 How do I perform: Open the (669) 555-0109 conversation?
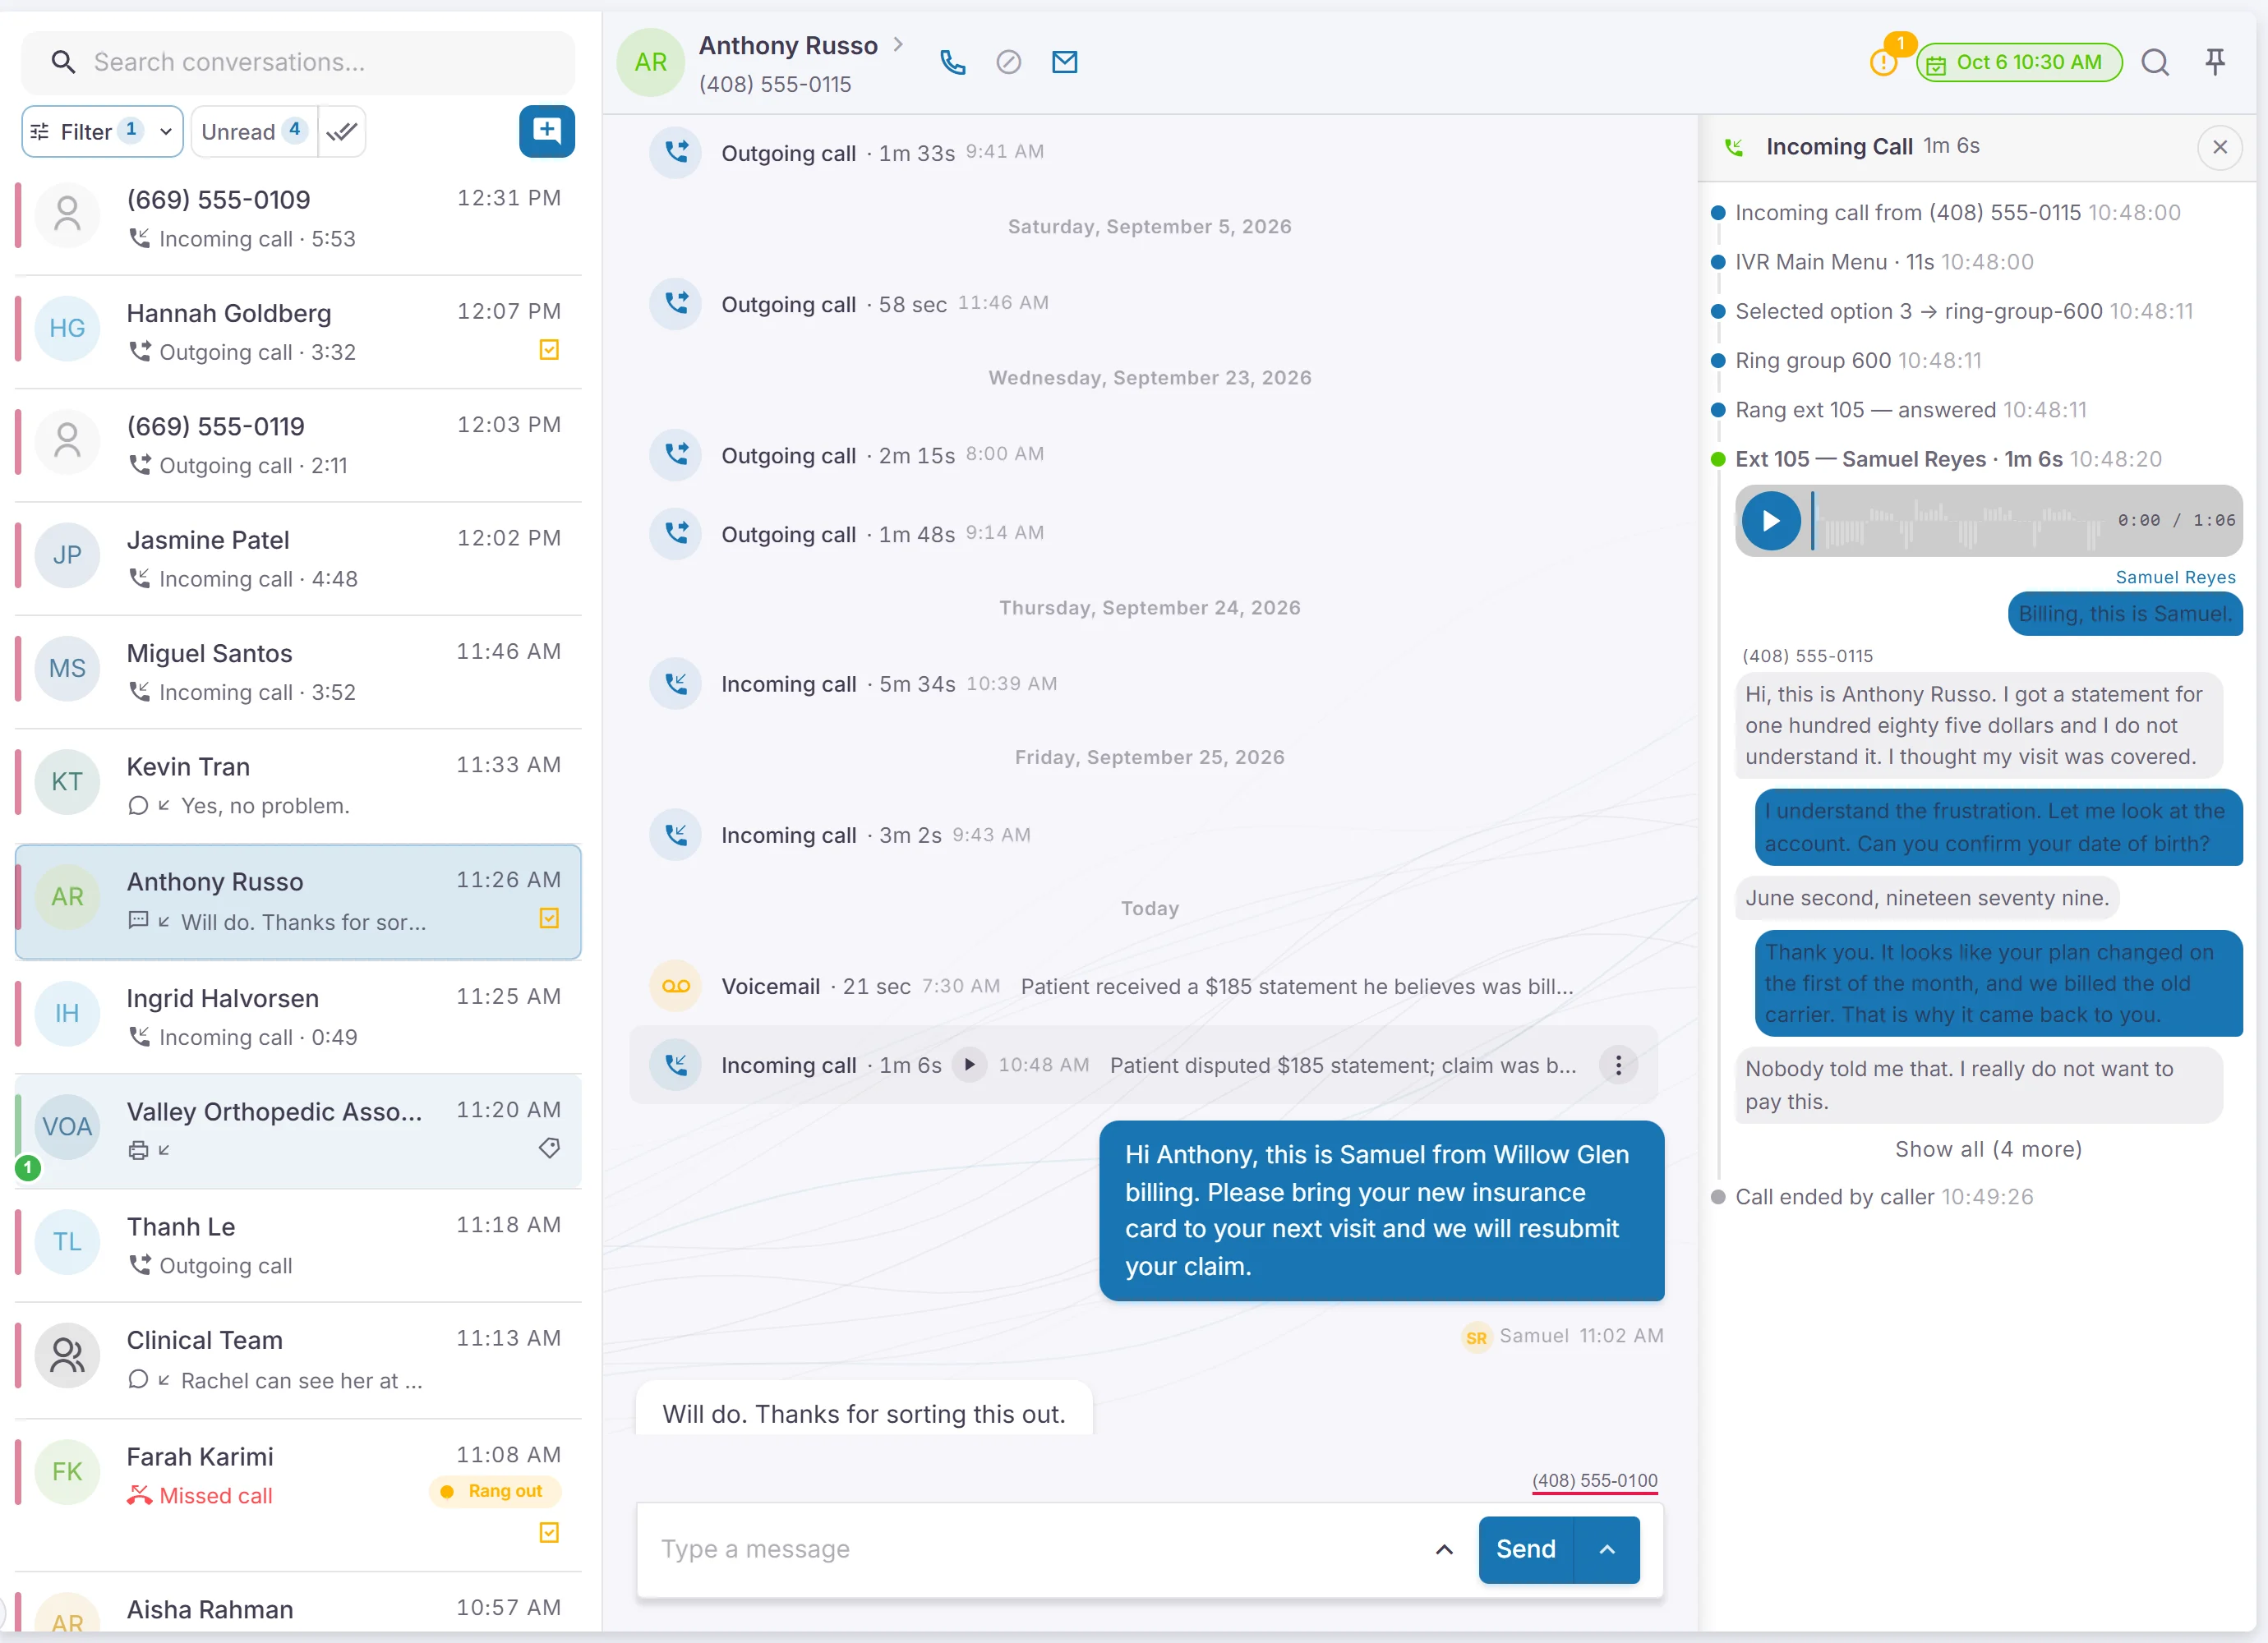pyautogui.click(x=298, y=218)
